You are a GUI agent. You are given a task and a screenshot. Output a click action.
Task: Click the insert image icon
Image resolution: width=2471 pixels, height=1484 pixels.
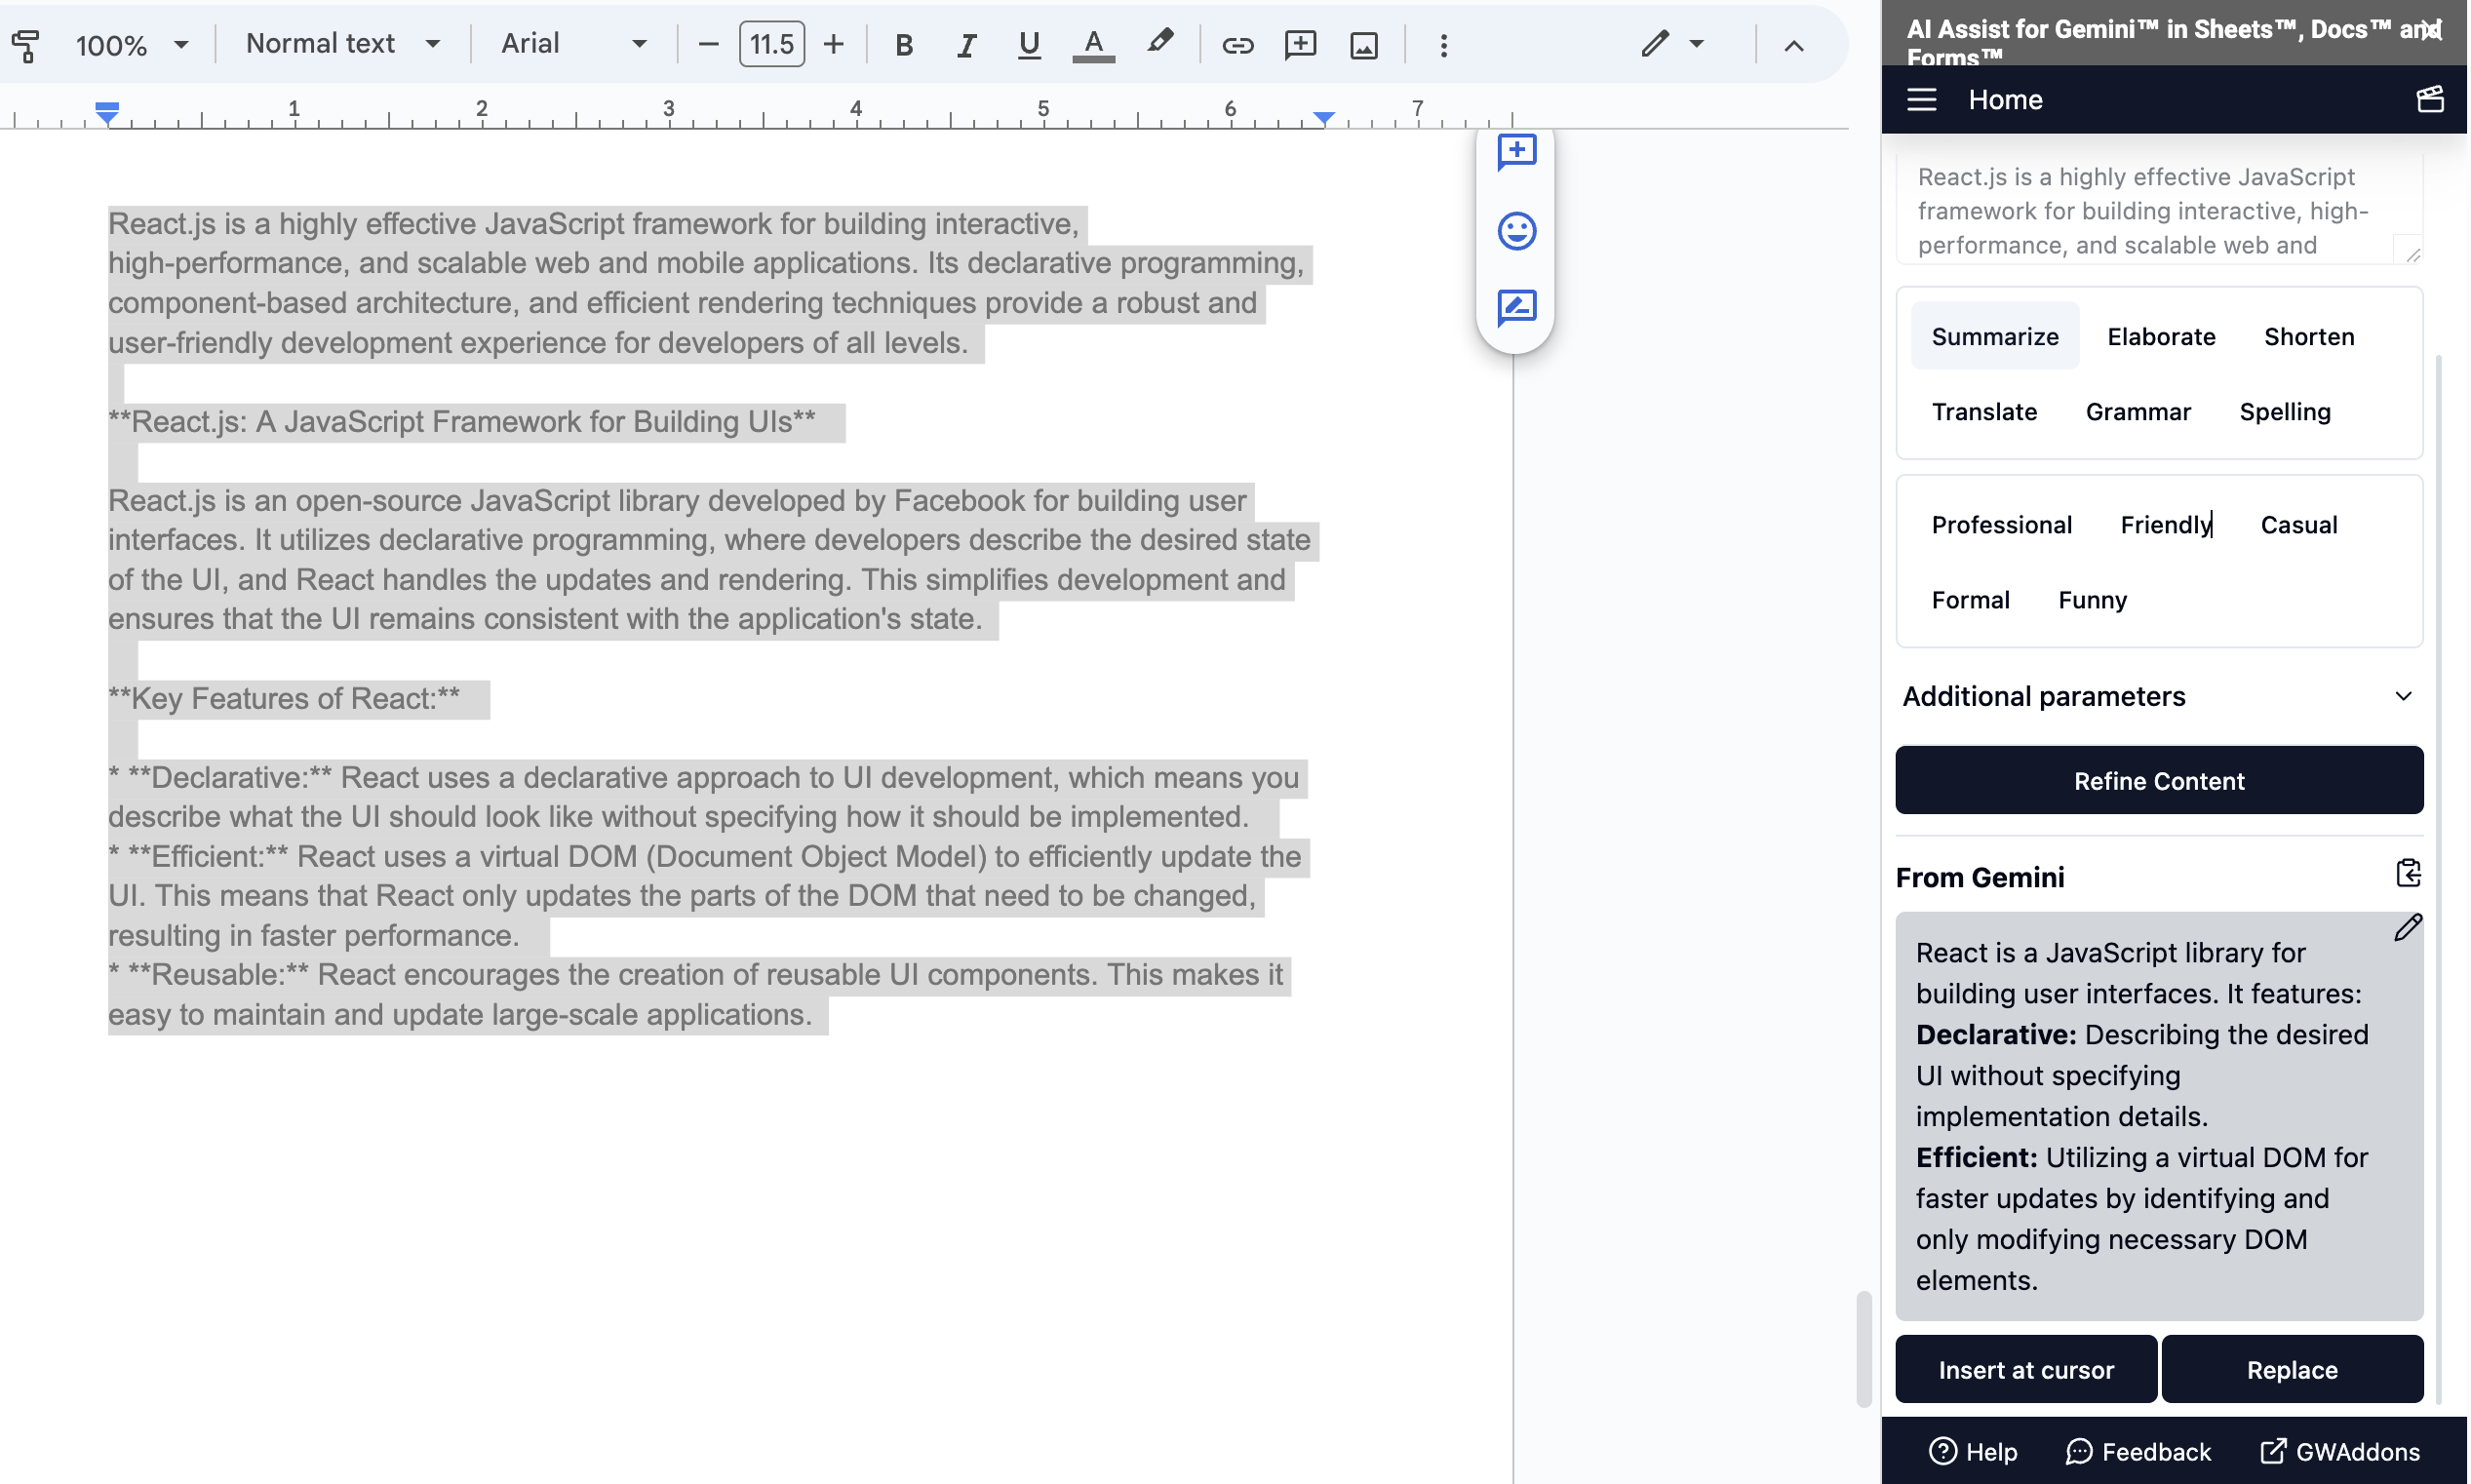[1363, 45]
